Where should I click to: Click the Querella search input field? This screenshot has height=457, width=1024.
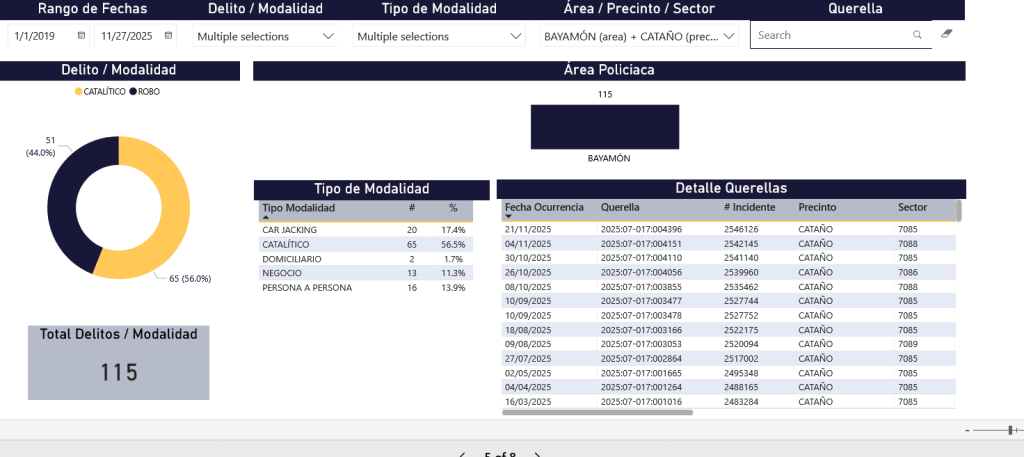(x=830, y=35)
